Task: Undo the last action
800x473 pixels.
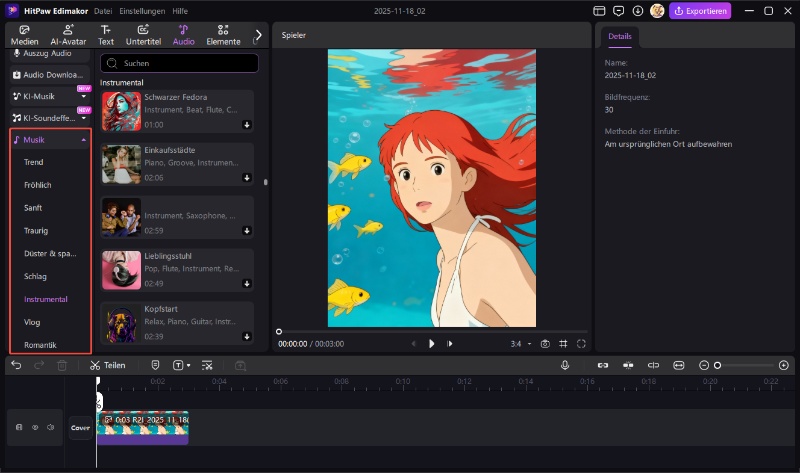Action: pos(16,365)
